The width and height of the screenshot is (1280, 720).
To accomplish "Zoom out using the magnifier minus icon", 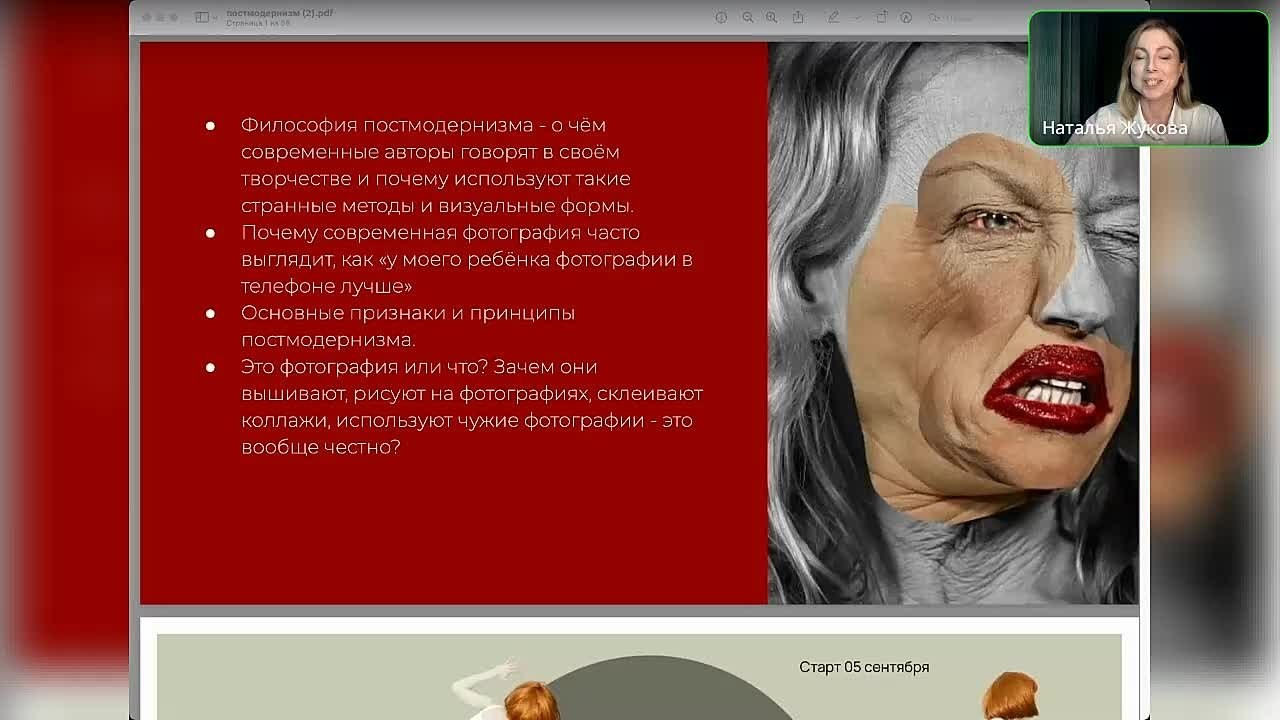I will point(747,17).
